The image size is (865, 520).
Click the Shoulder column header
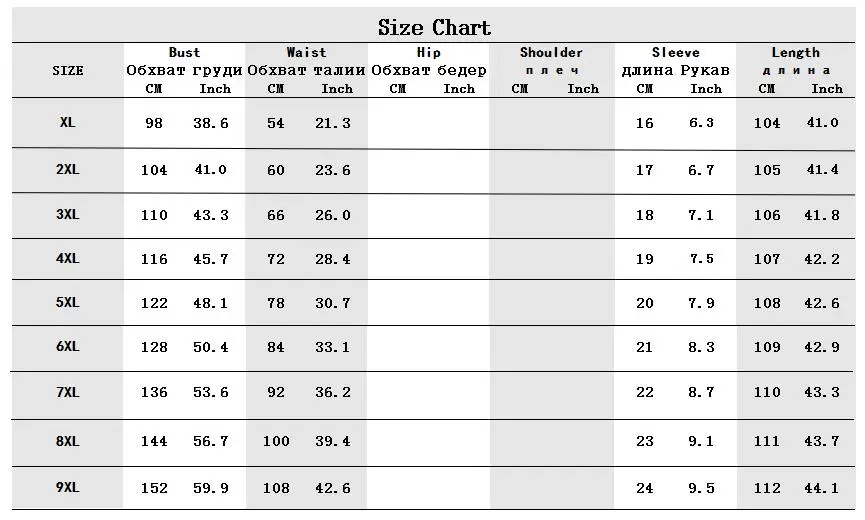(551, 52)
